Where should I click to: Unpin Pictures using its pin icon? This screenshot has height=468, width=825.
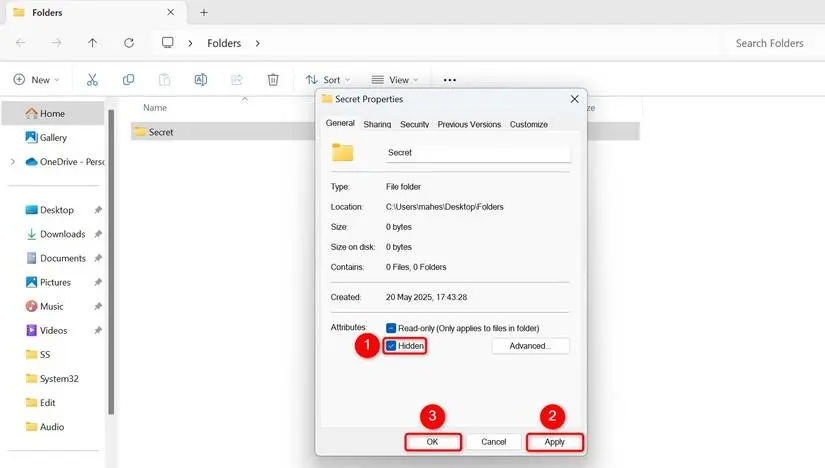[x=98, y=282]
